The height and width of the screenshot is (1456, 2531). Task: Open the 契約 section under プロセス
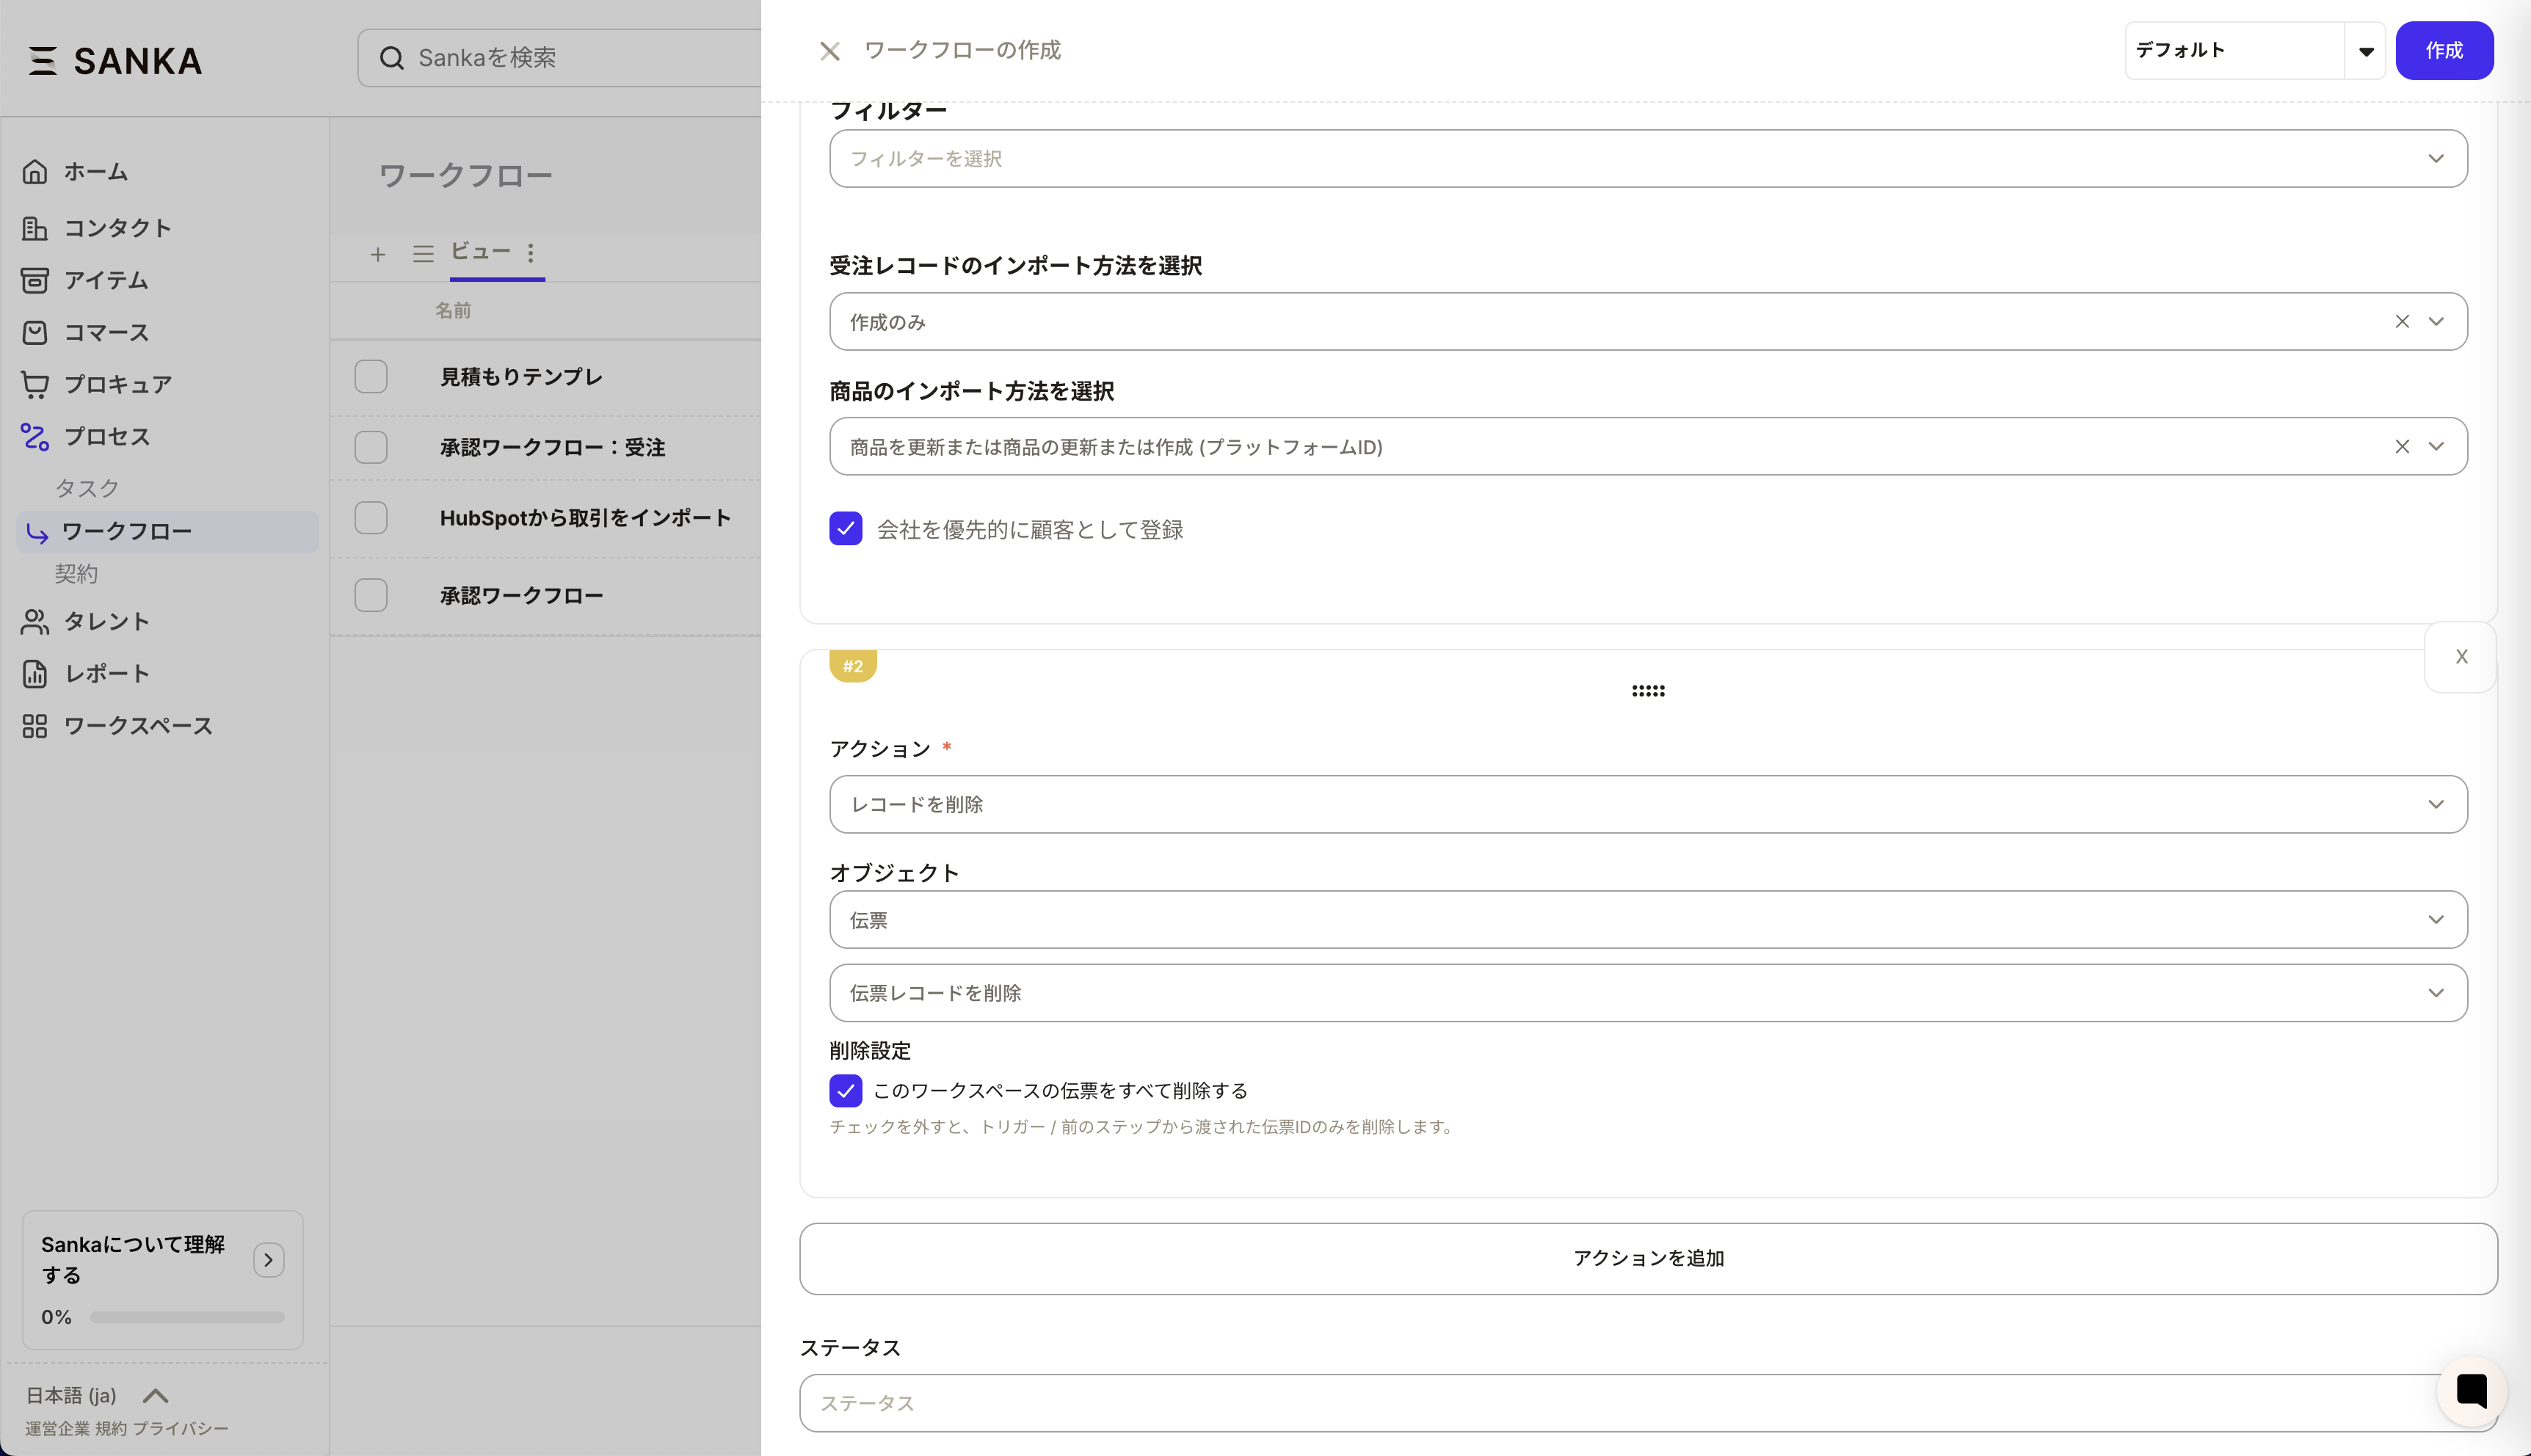[76, 573]
